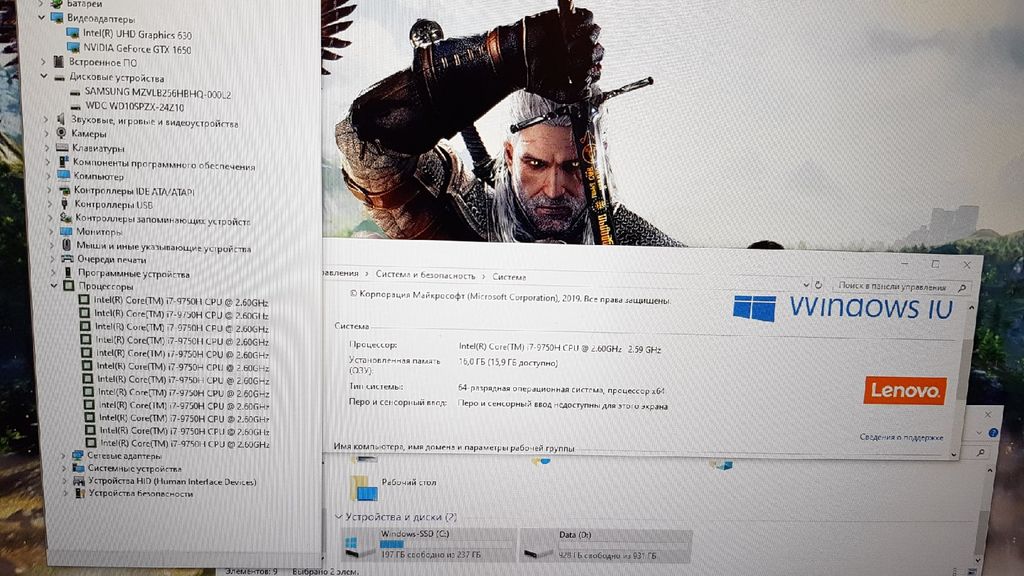Select "64-разрядная операционная система, процессор x64" text
Image resolution: width=1024 pixels, height=576 pixels.
(562, 390)
